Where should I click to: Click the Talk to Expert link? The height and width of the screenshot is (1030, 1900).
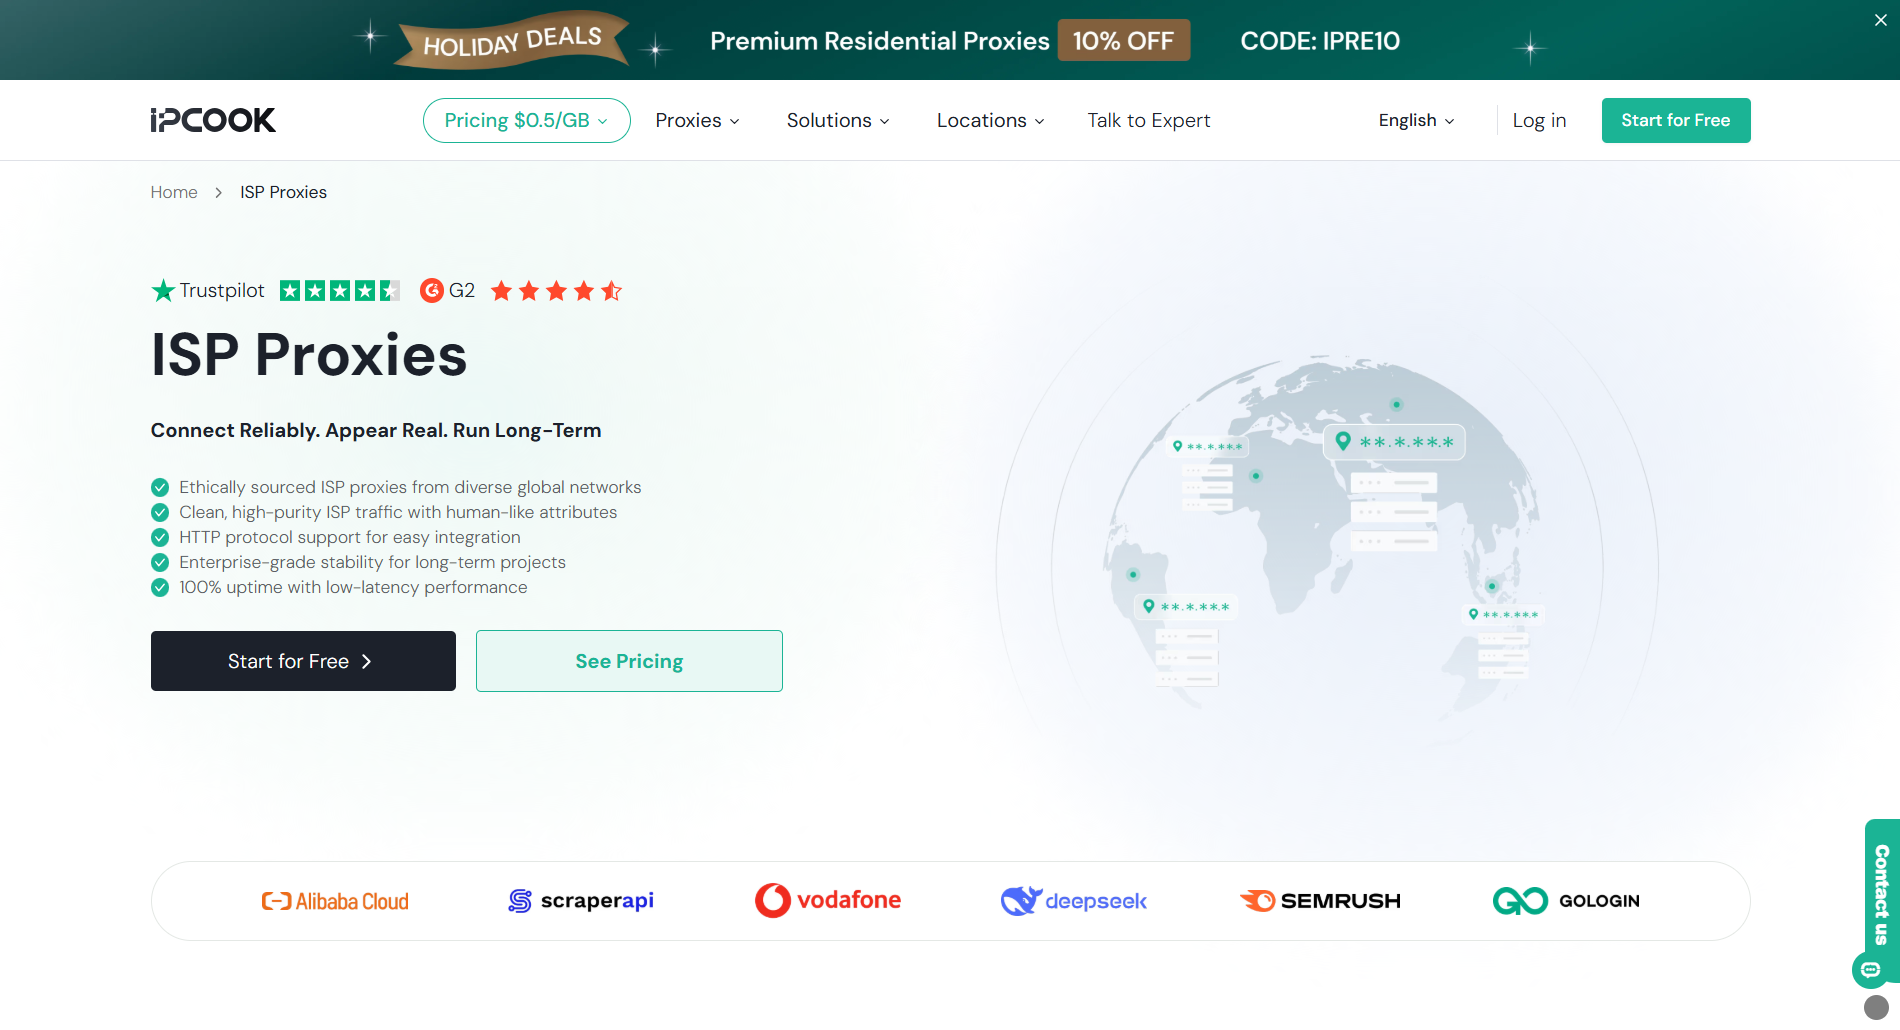[x=1149, y=120]
